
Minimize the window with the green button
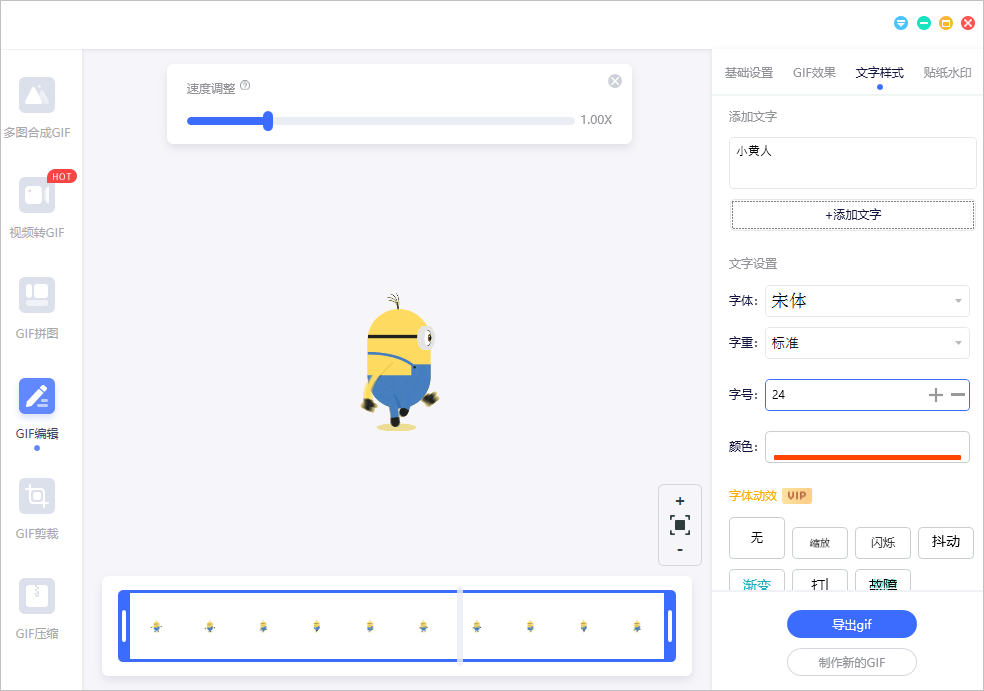coord(923,23)
